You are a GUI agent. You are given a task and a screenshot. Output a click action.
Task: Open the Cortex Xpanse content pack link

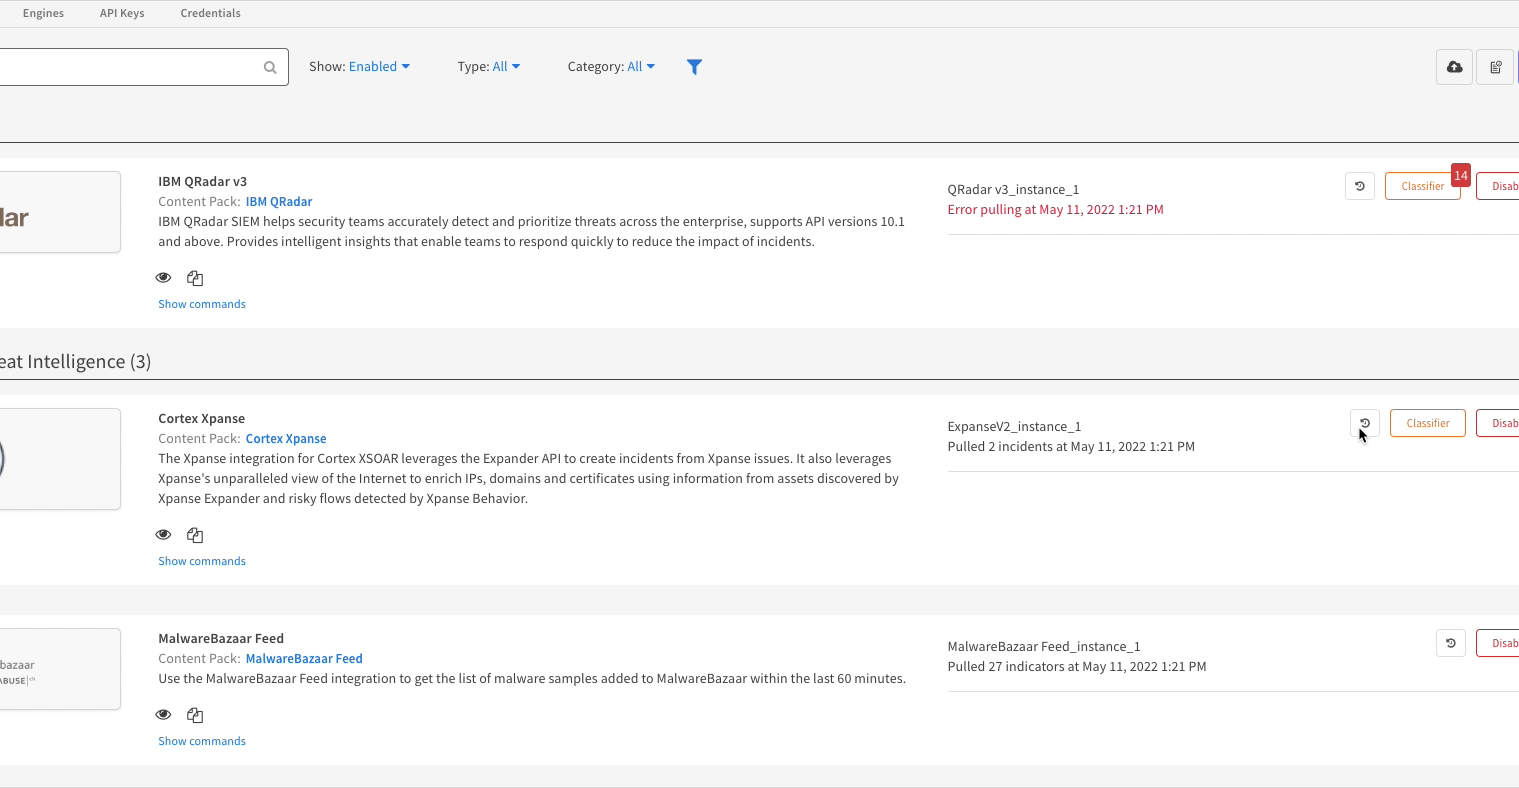(286, 439)
